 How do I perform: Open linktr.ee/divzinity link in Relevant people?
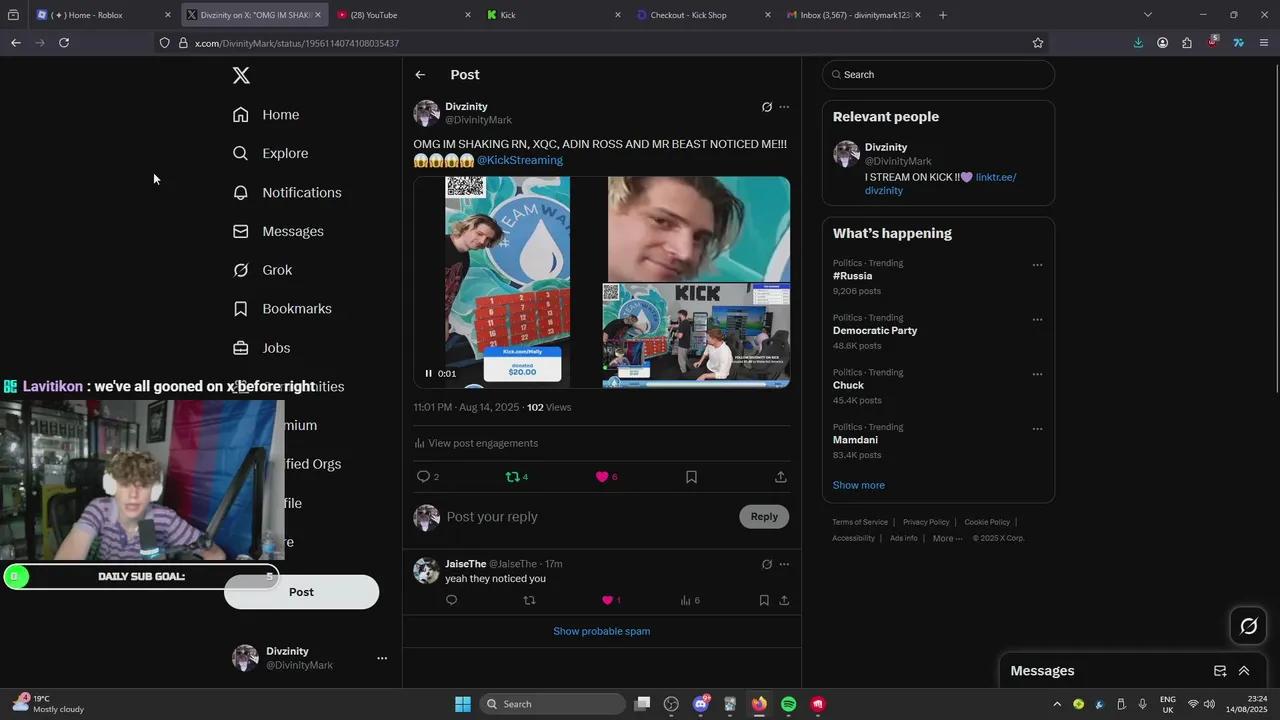click(940, 184)
